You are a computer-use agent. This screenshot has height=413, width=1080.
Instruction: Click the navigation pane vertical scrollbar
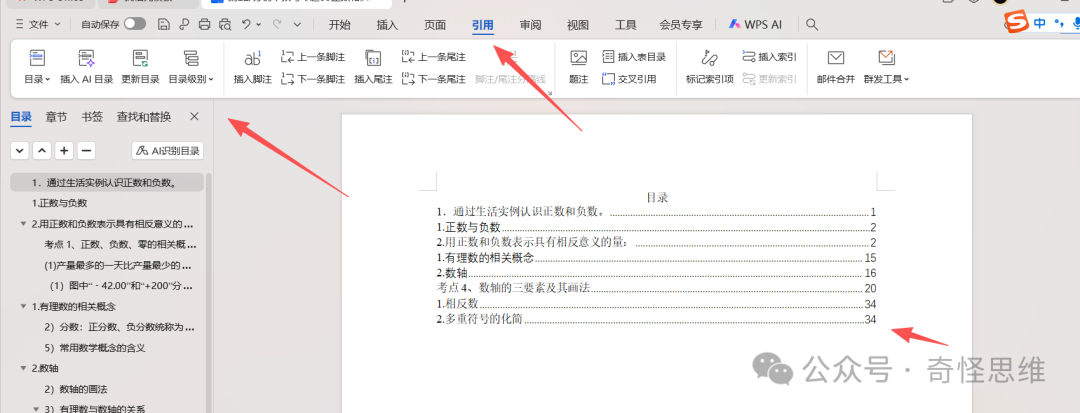[209, 293]
